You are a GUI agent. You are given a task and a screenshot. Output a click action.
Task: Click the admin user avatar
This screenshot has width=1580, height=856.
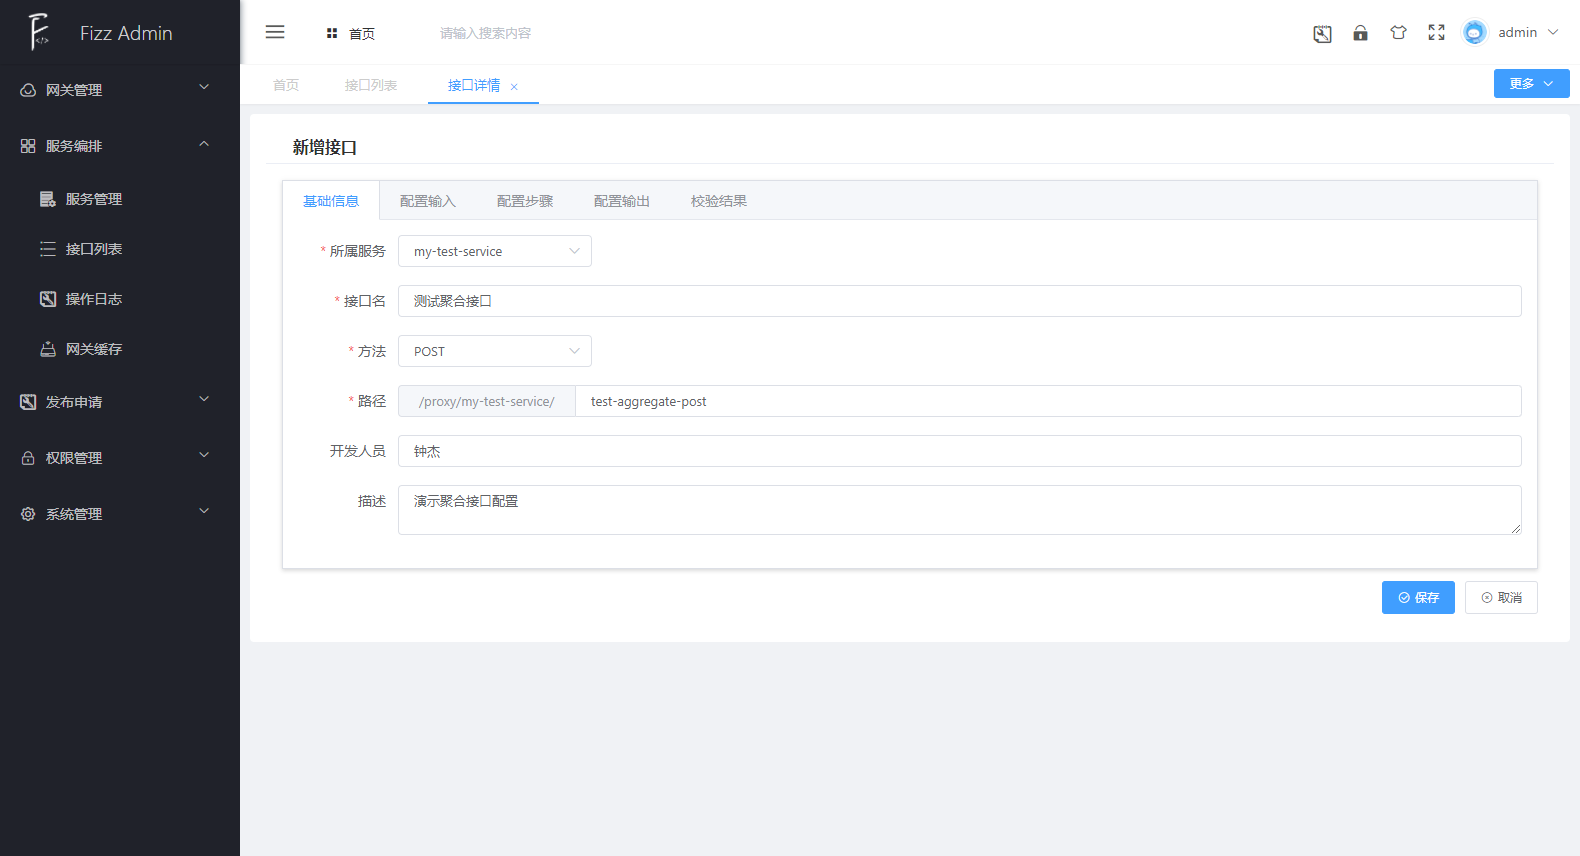tap(1474, 33)
